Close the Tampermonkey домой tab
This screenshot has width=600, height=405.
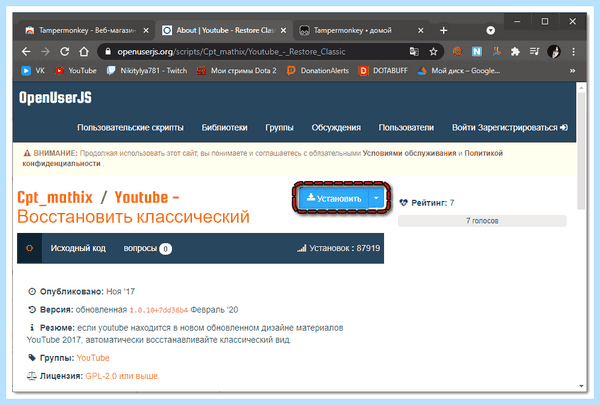421,30
